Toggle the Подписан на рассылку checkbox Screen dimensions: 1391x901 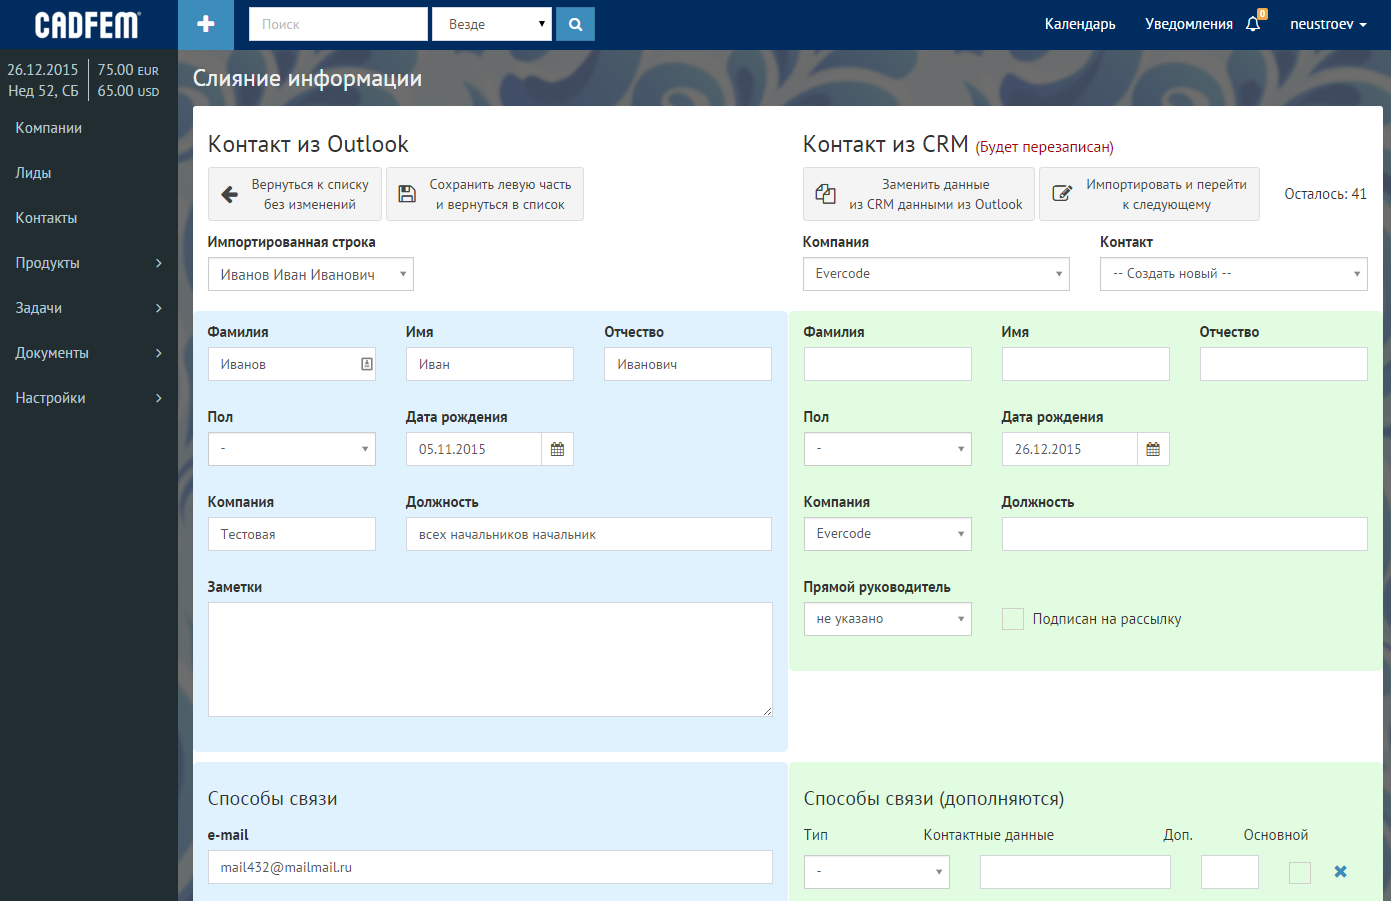tap(1013, 619)
